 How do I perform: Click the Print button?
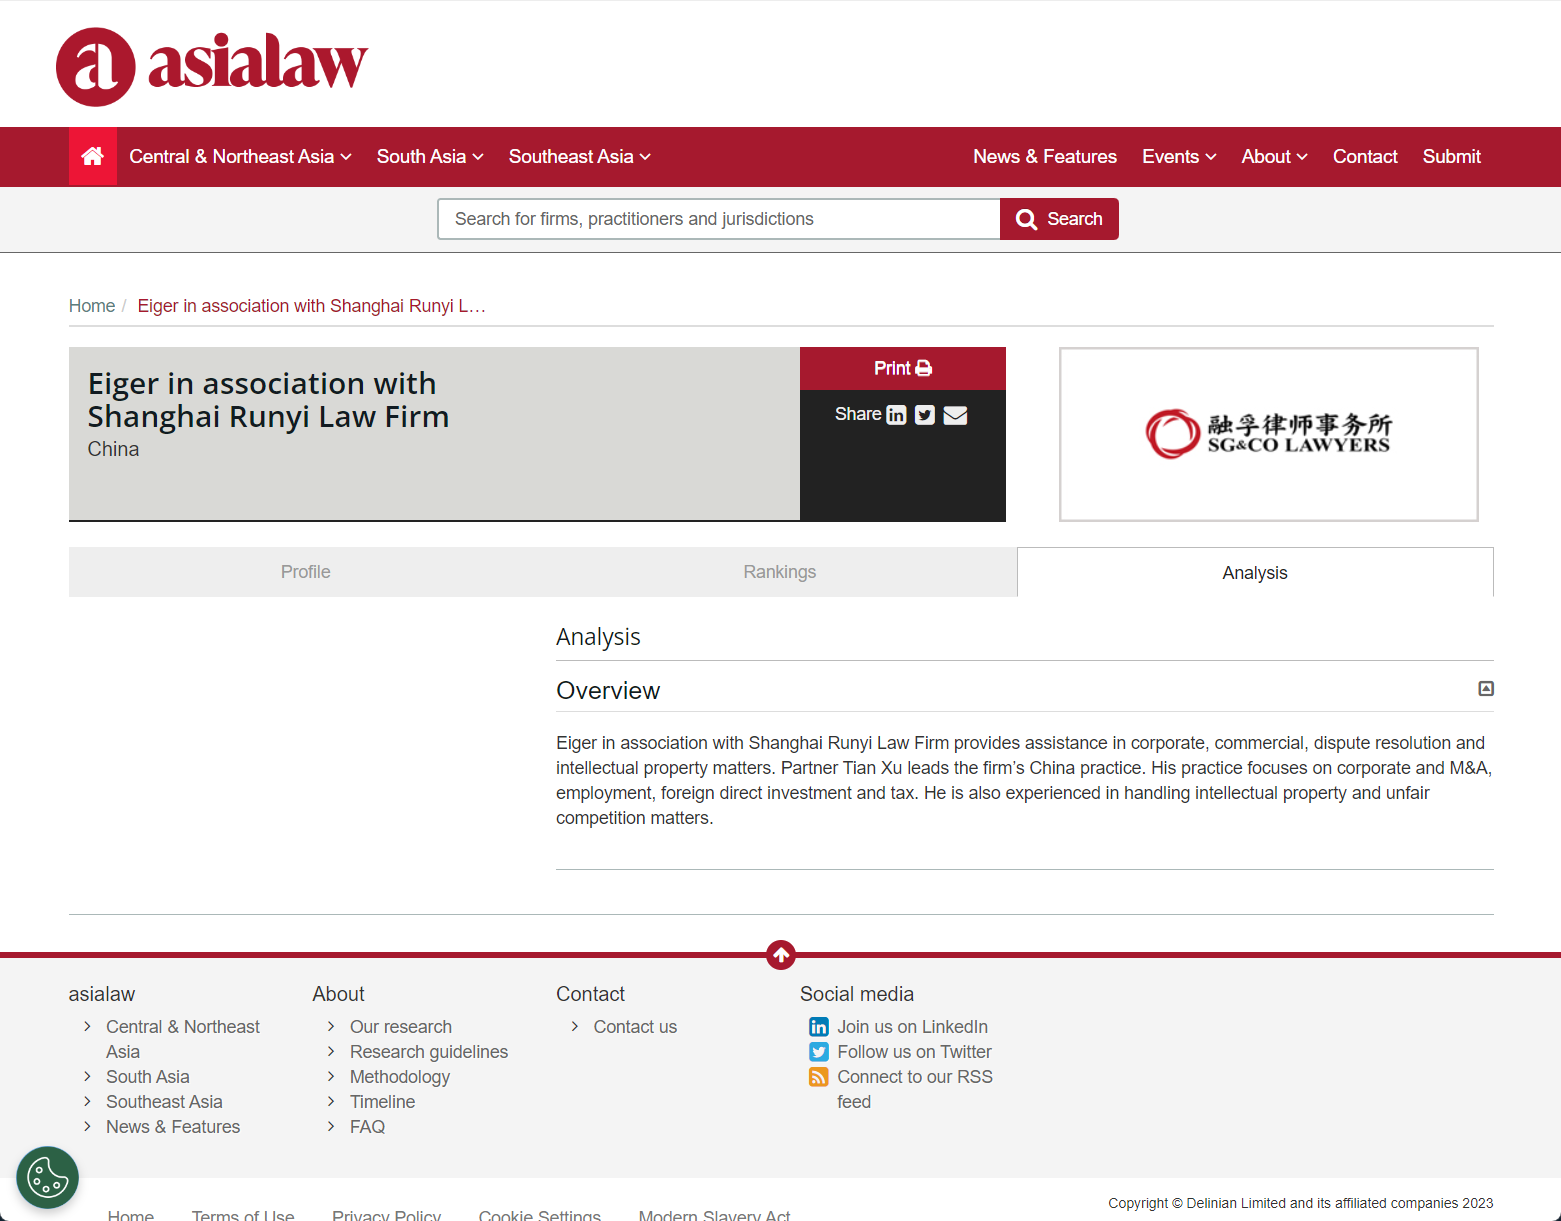[x=903, y=368]
